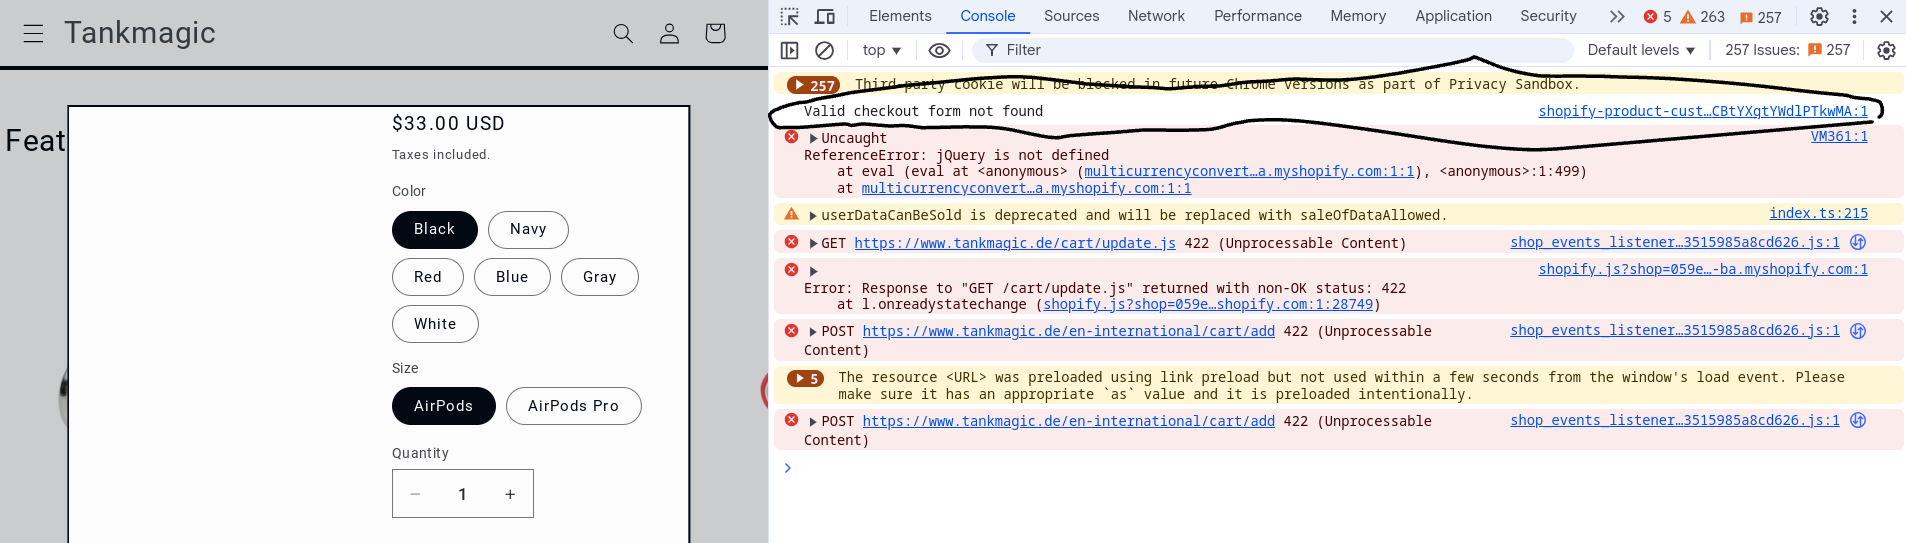Open the Default levels dropdown
This screenshot has height=543, width=1906.
tap(1642, 50)
